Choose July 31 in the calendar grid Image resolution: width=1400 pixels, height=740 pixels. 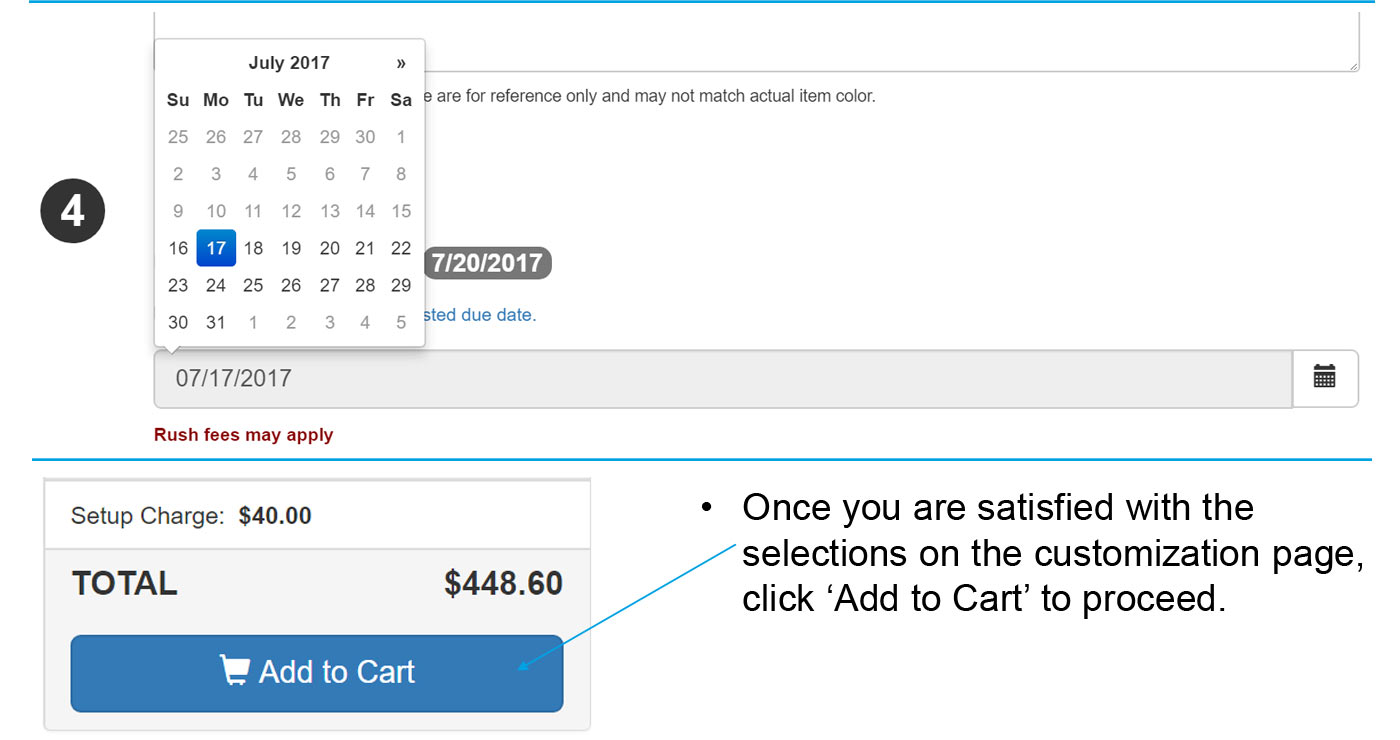[216, 322]
